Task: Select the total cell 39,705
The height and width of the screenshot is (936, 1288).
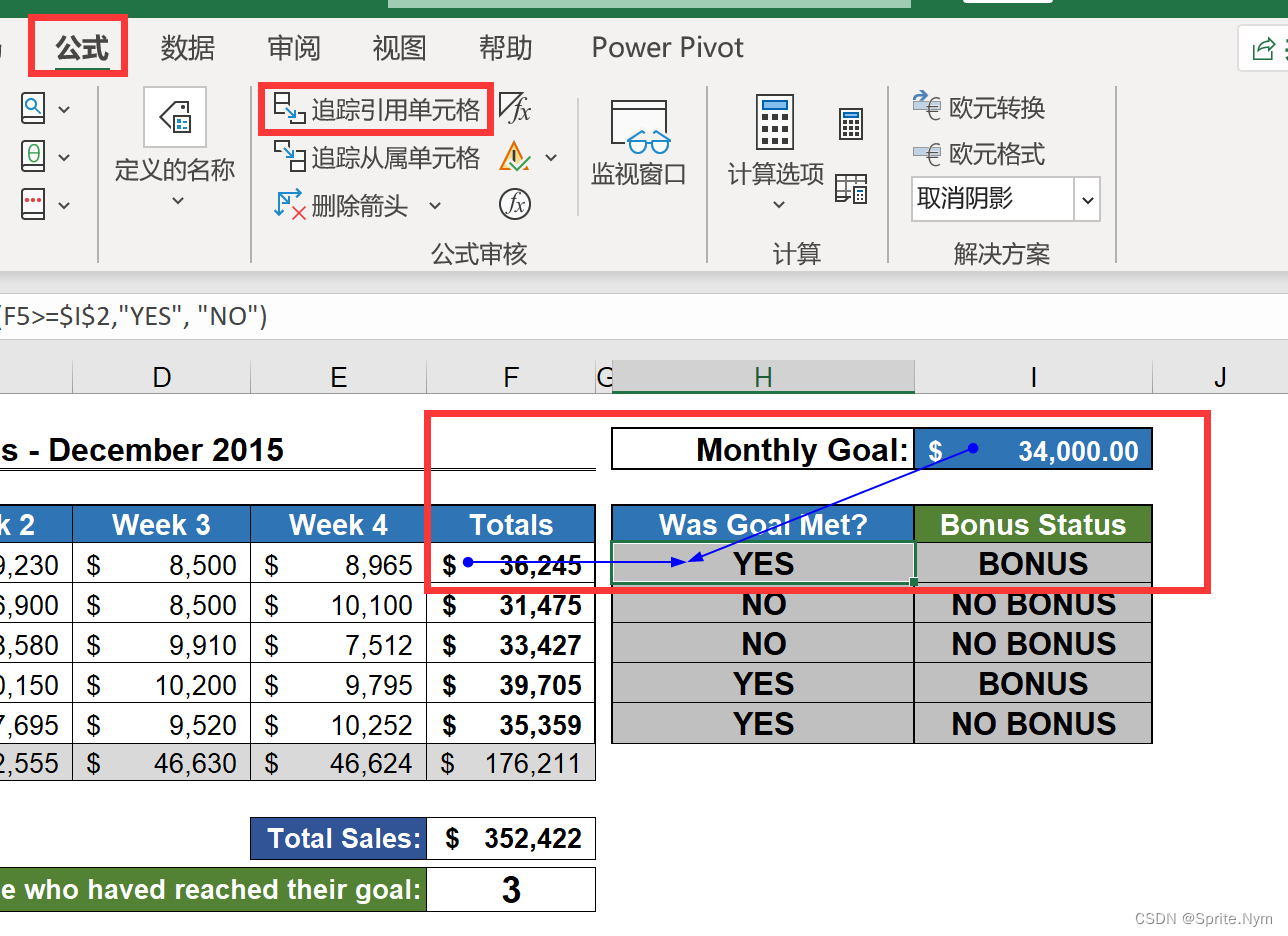Action: (511, 685)
